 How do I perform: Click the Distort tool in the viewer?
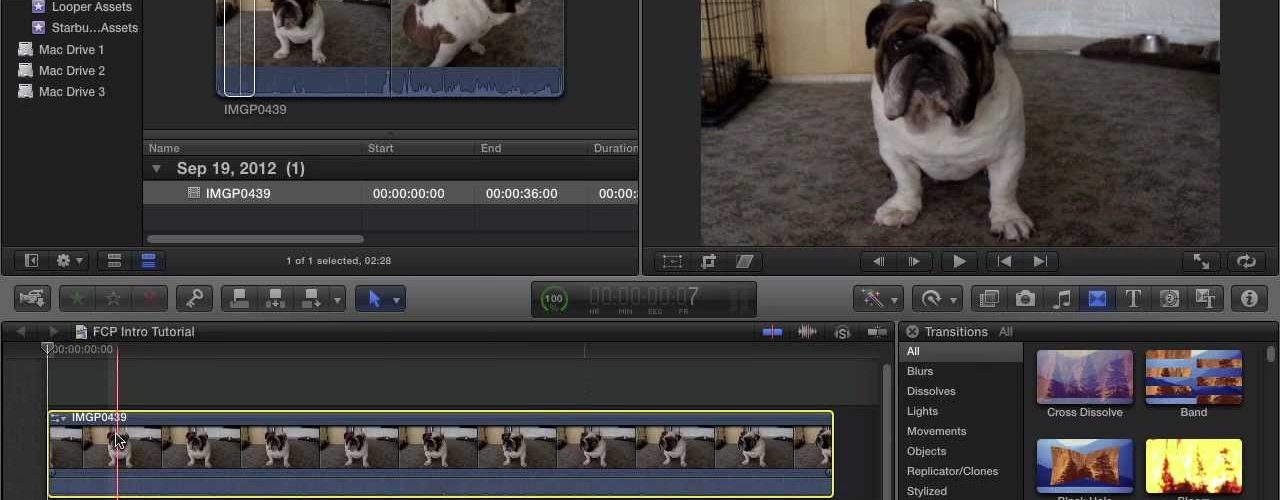coord(744,261)
